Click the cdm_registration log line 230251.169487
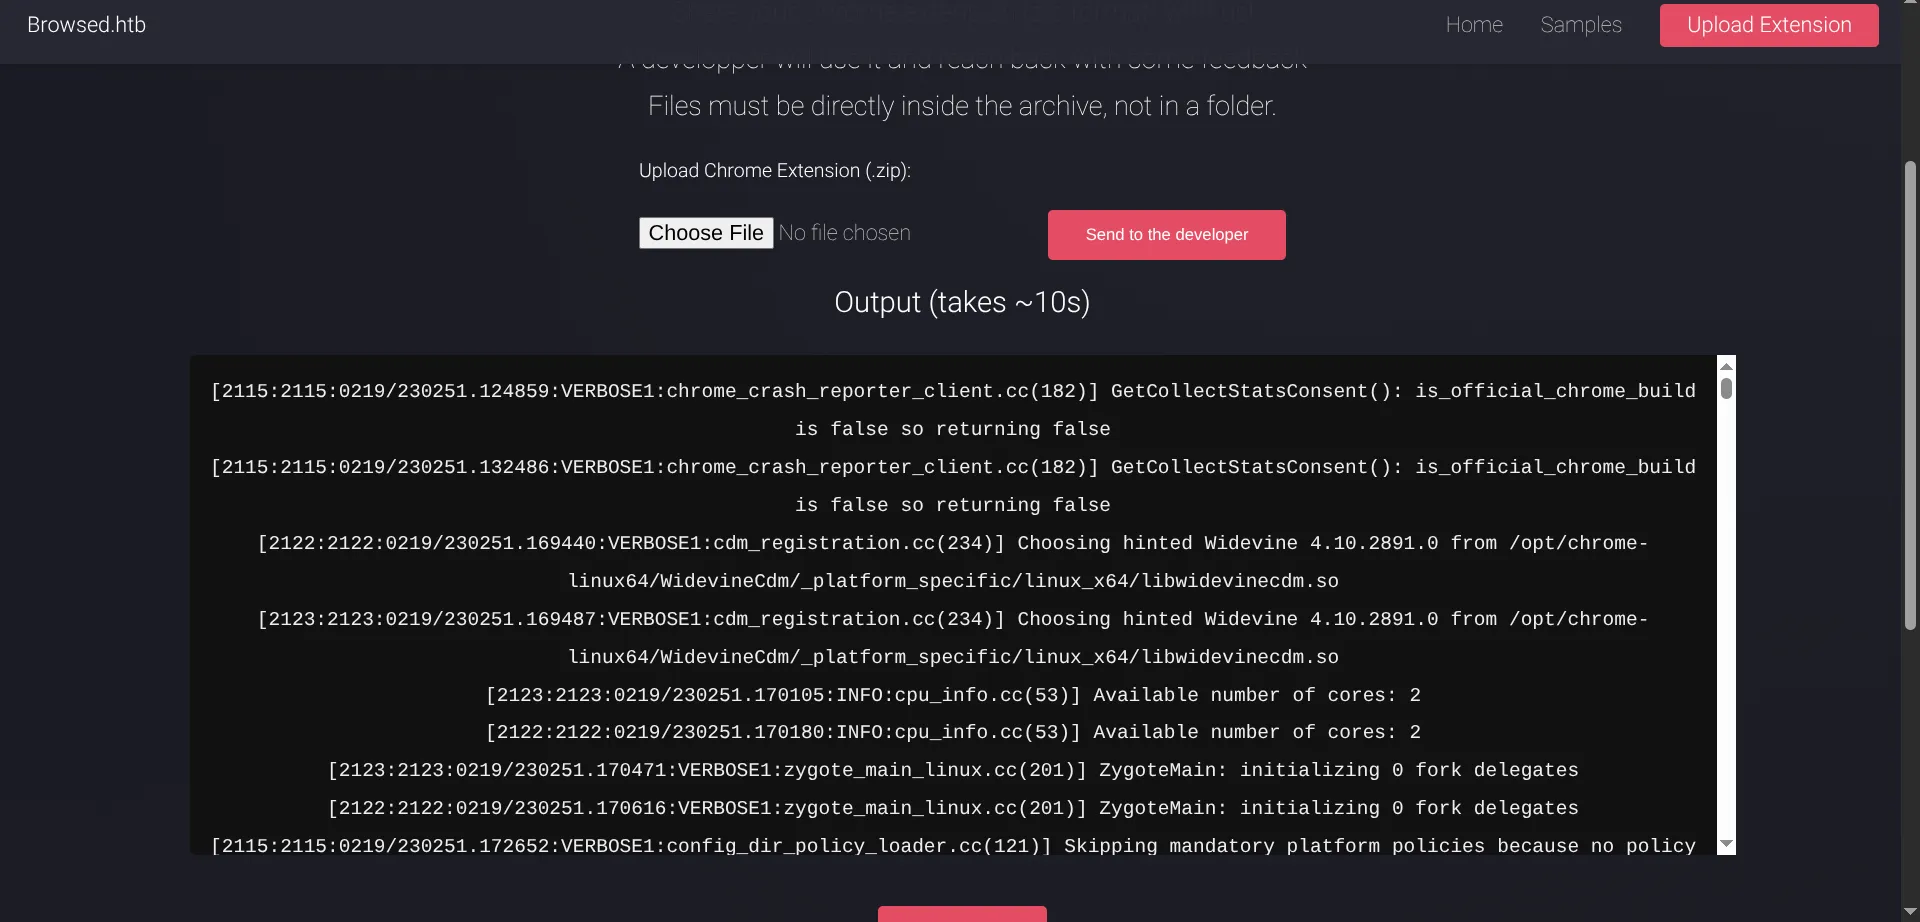Screen dimensions: 1920x922 tap(953, 638)
